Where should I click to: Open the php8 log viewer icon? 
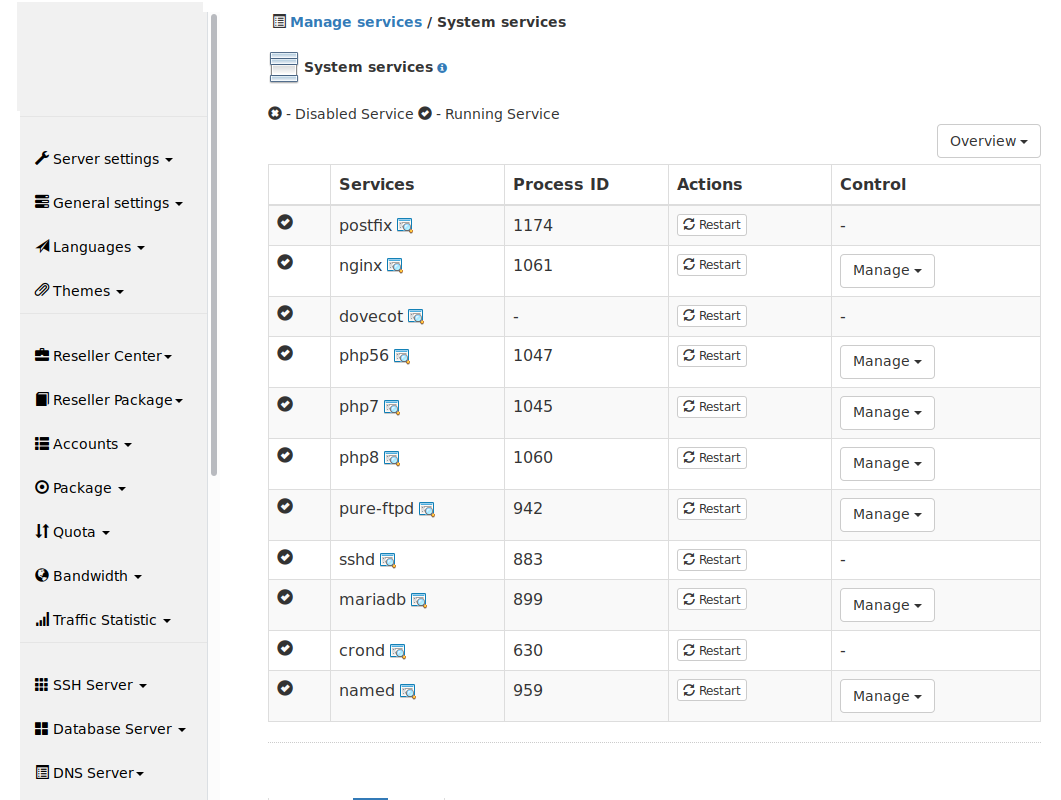click(x=392, y=458)
